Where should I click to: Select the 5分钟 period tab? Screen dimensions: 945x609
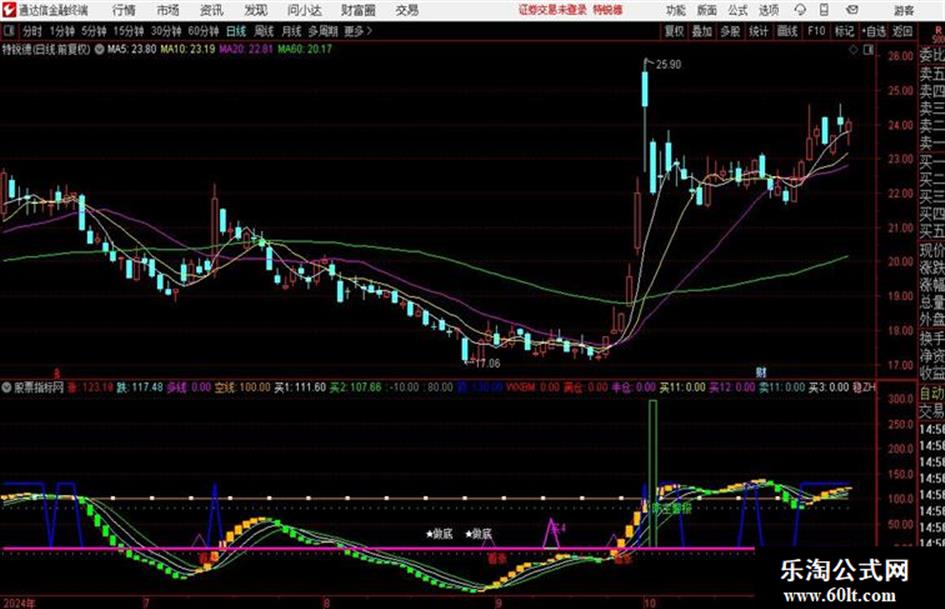click(x=93, y=31)
